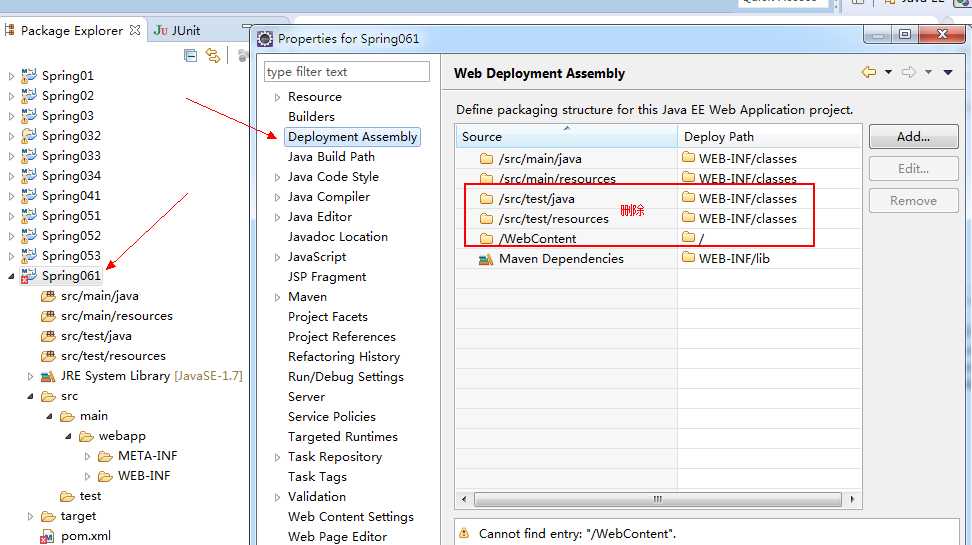
Task: Select Run/Debug Settings properties page
Action: (345, 377)
